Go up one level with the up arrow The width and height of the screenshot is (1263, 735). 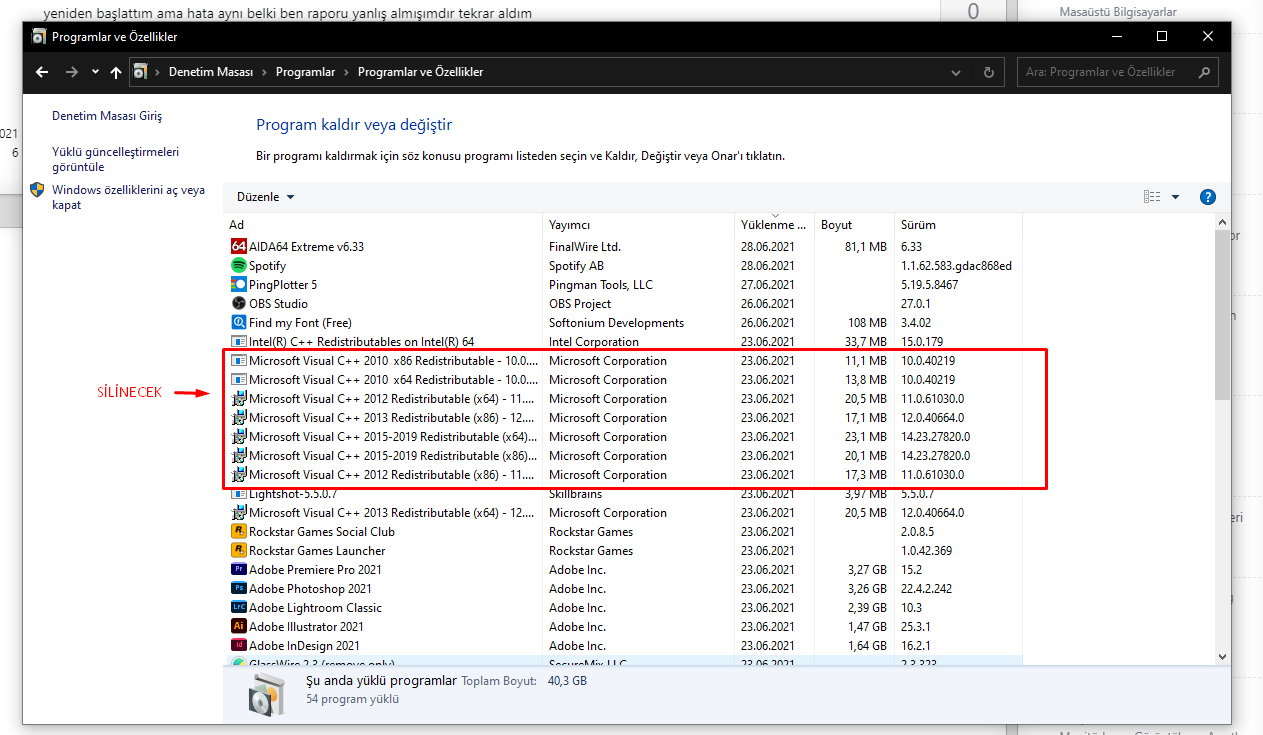click(116, 72)
